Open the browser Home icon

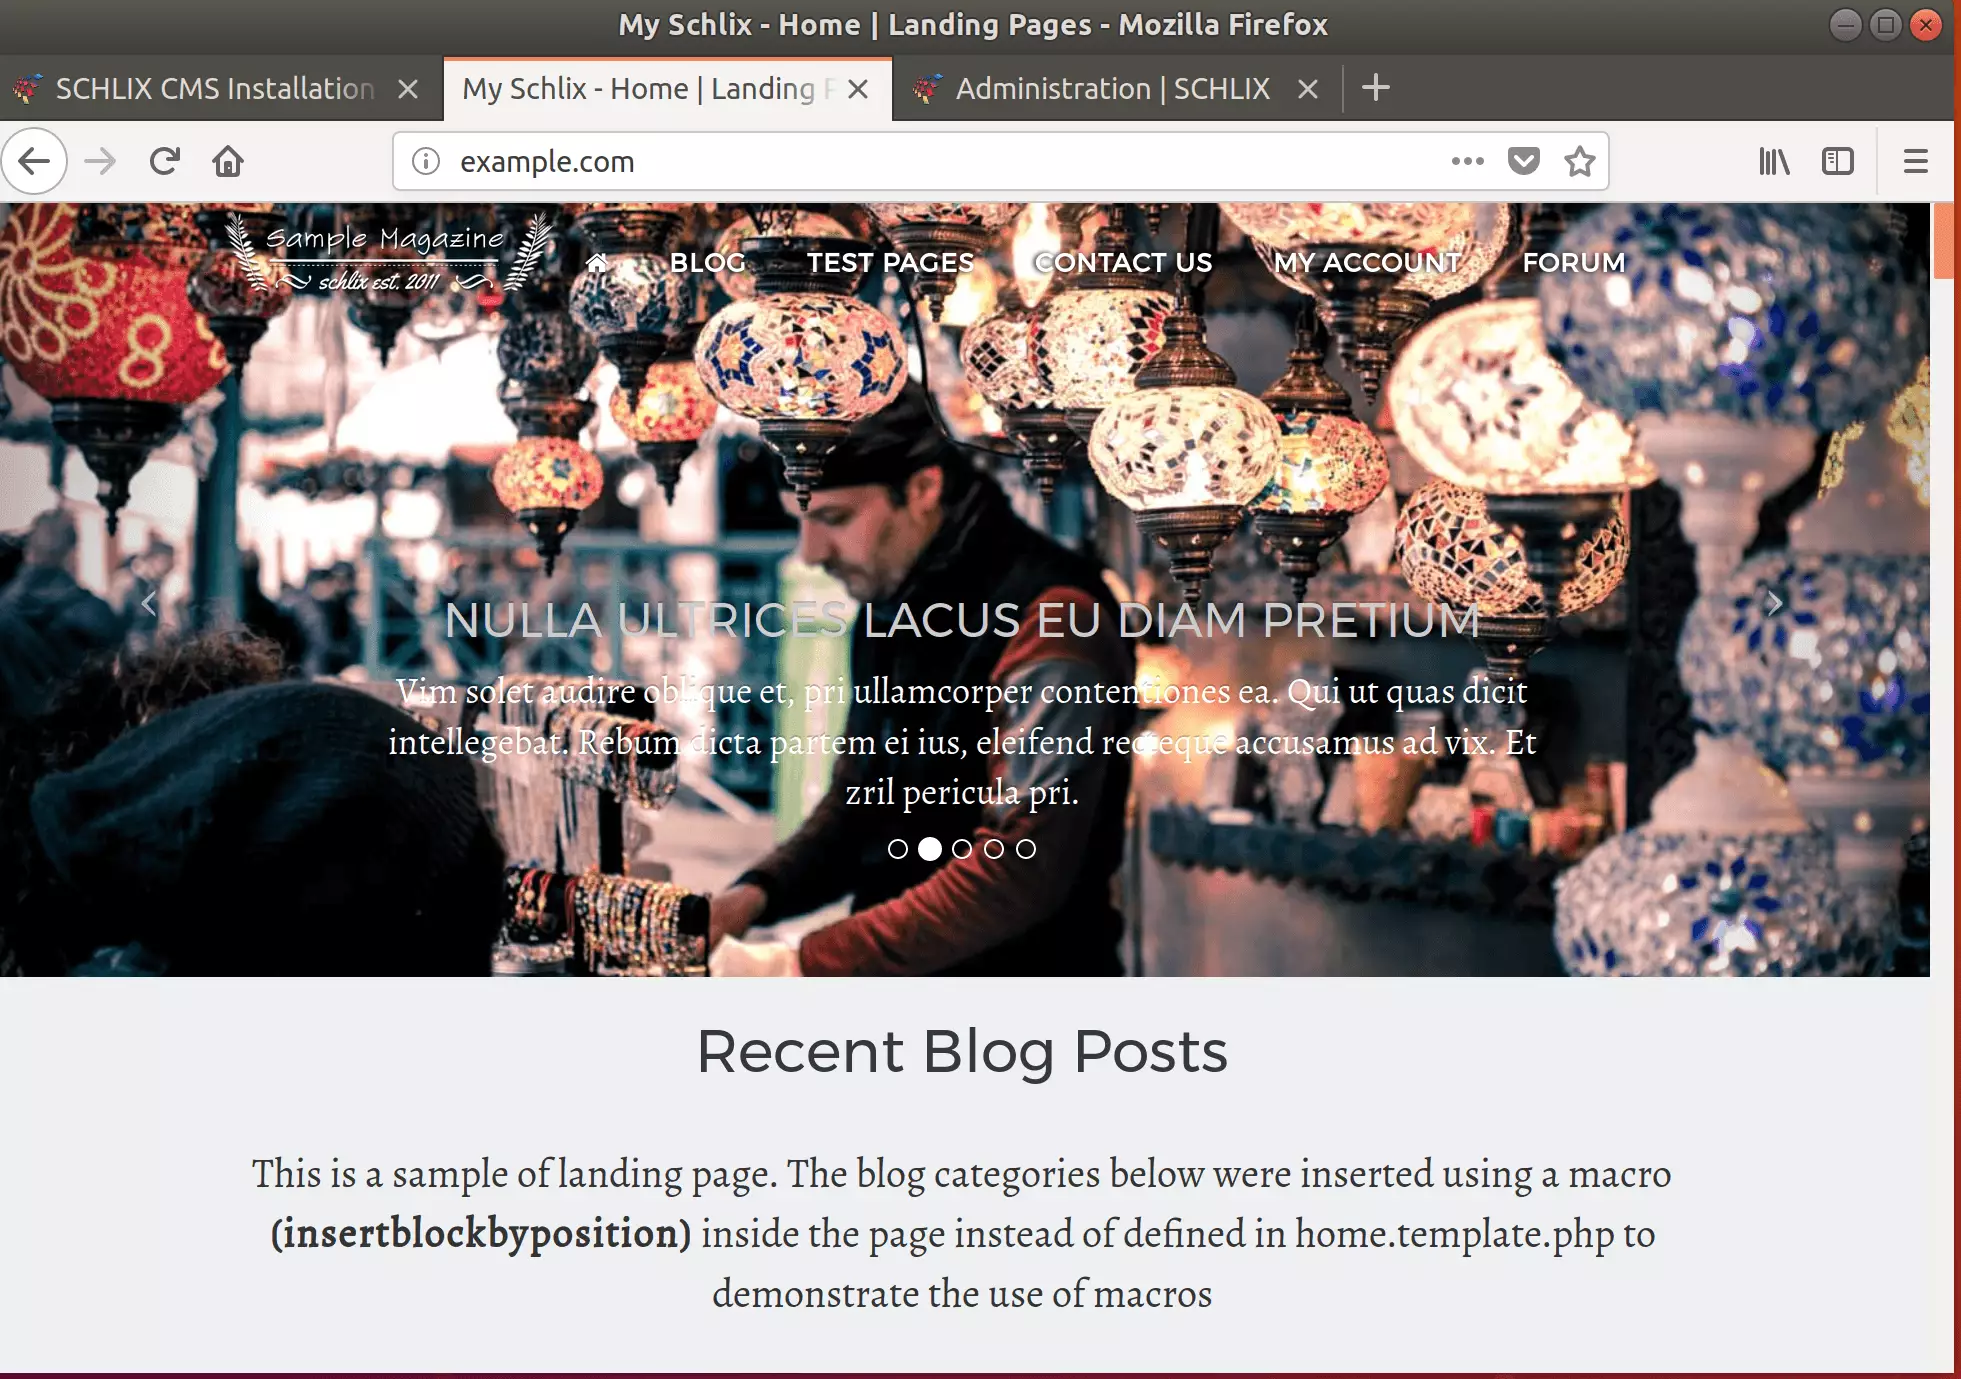point(228,161)
